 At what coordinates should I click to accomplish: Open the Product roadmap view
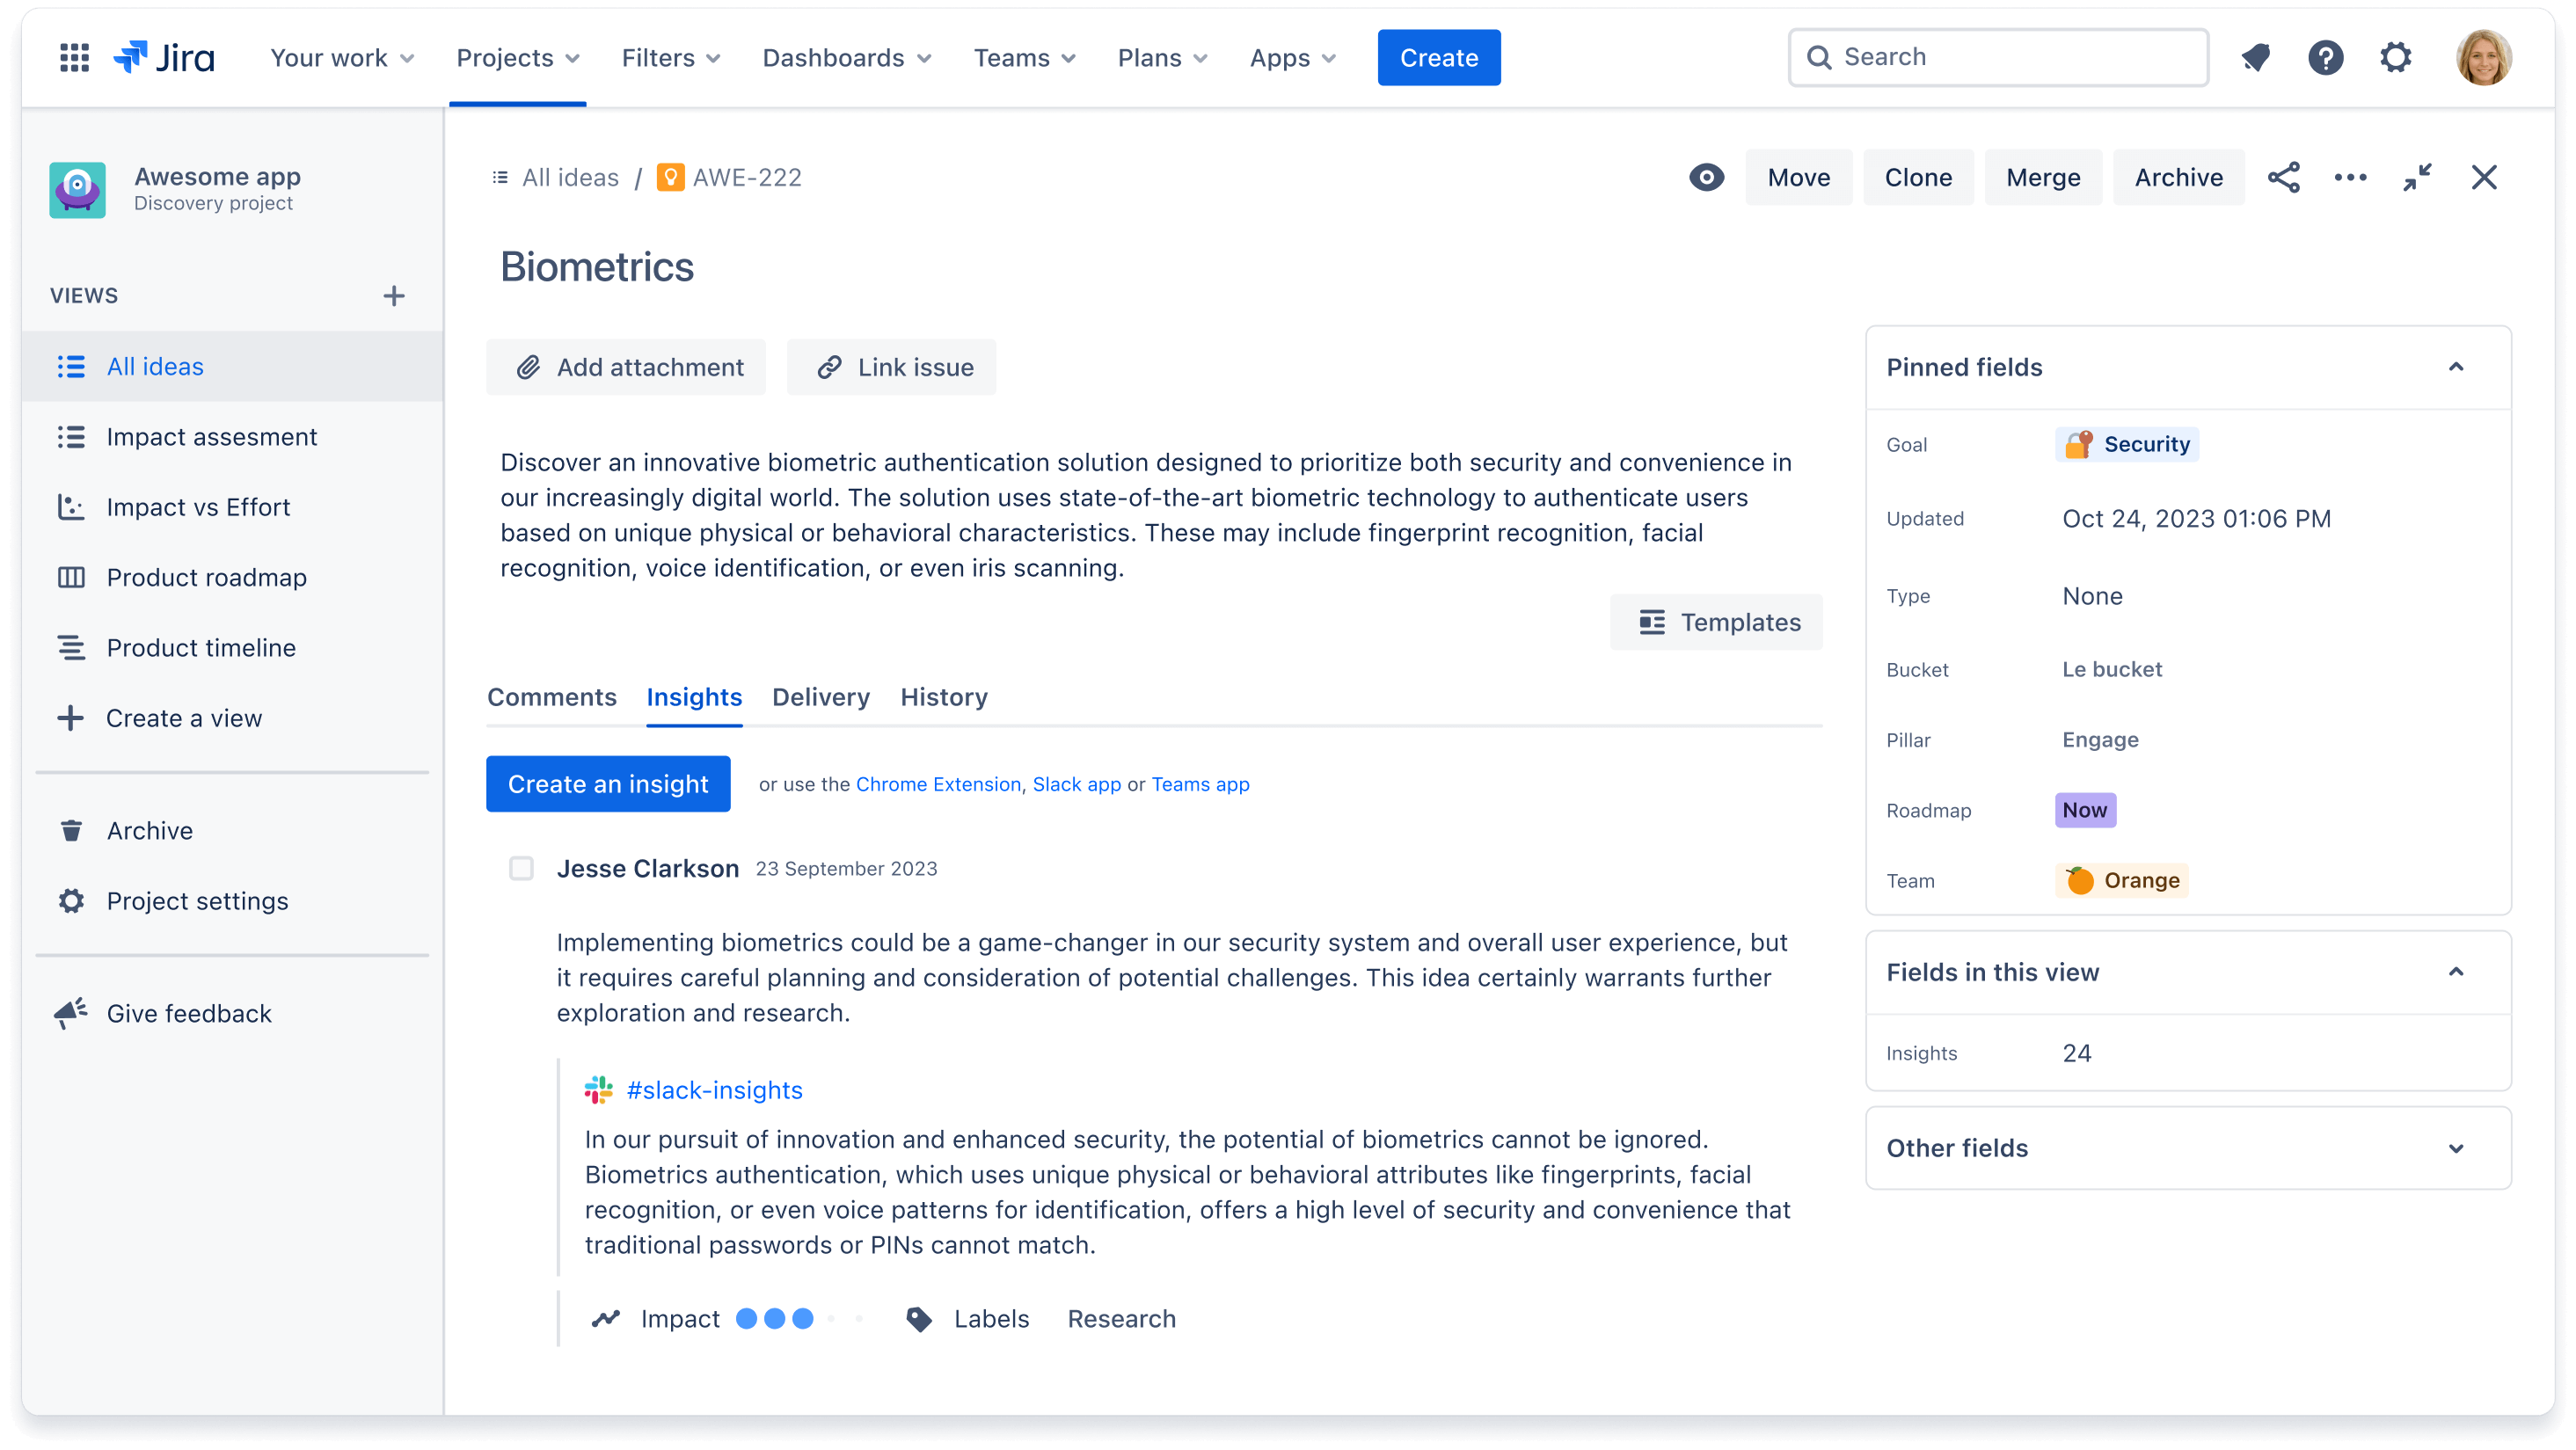[x=205, y=577]
